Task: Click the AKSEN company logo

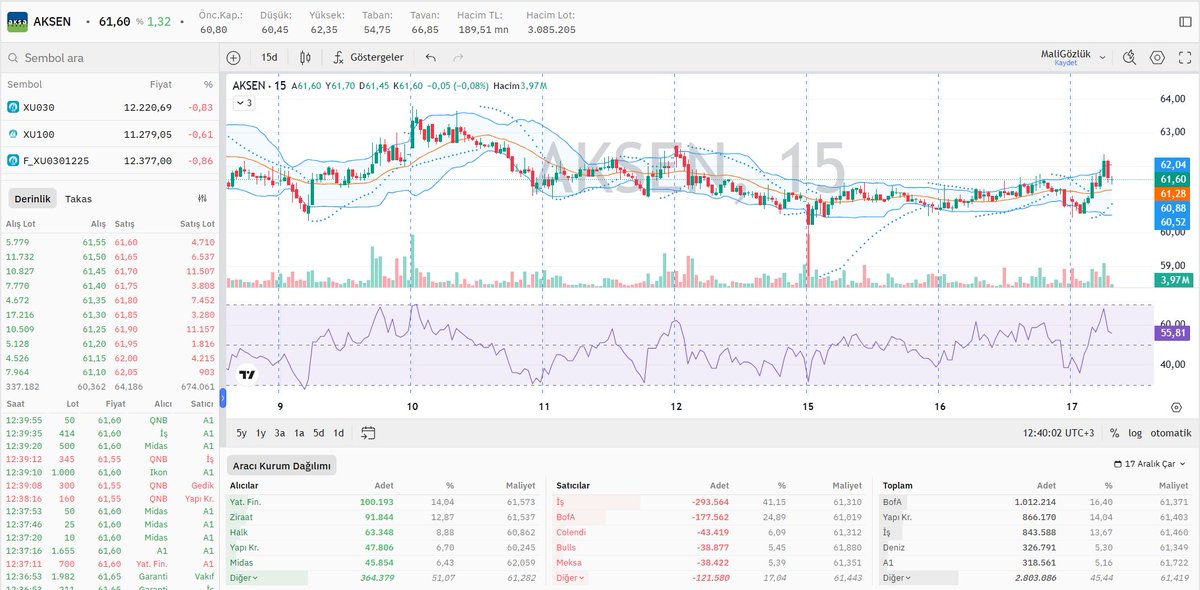Action: click(x=17, y=21)
